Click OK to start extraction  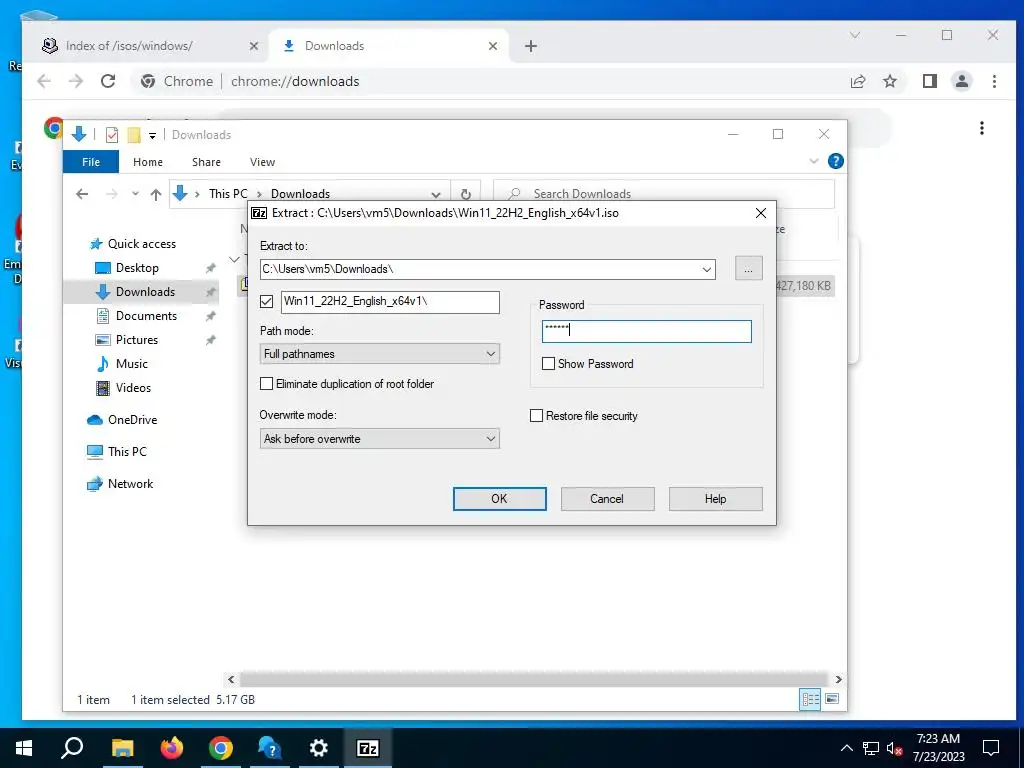coord(500,499)
